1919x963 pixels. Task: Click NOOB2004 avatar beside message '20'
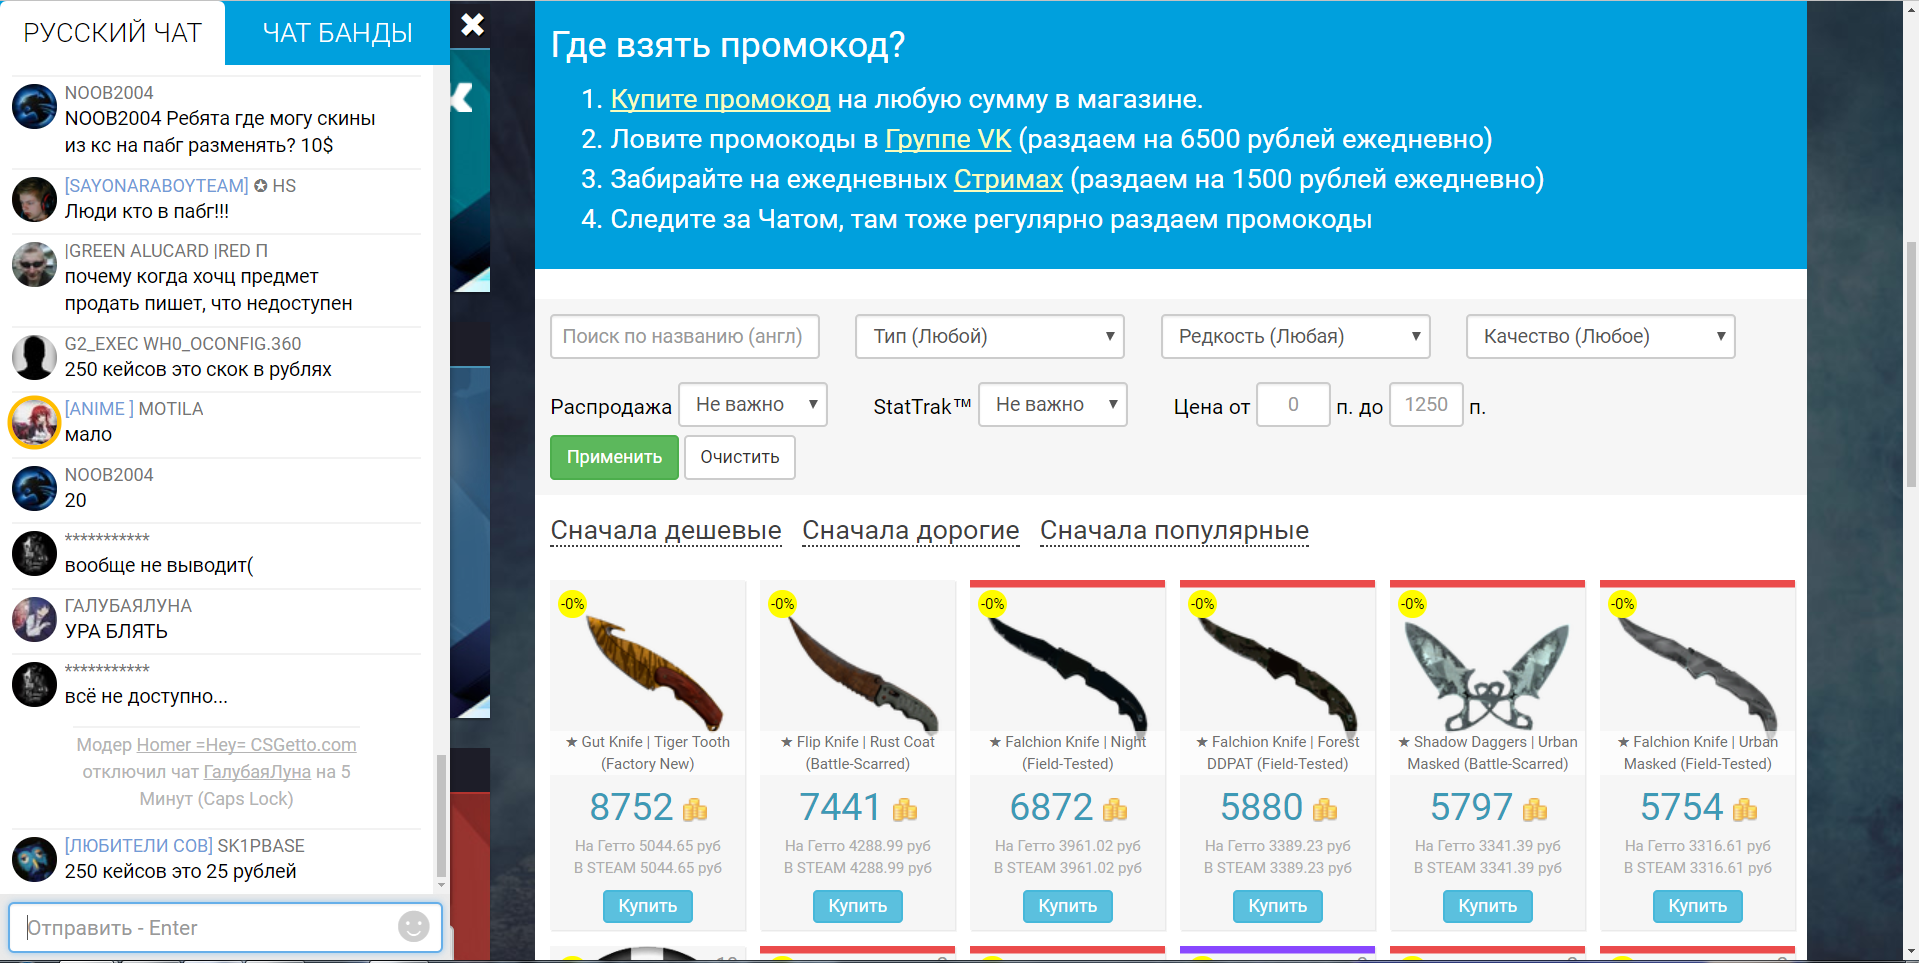pos(34,488)
